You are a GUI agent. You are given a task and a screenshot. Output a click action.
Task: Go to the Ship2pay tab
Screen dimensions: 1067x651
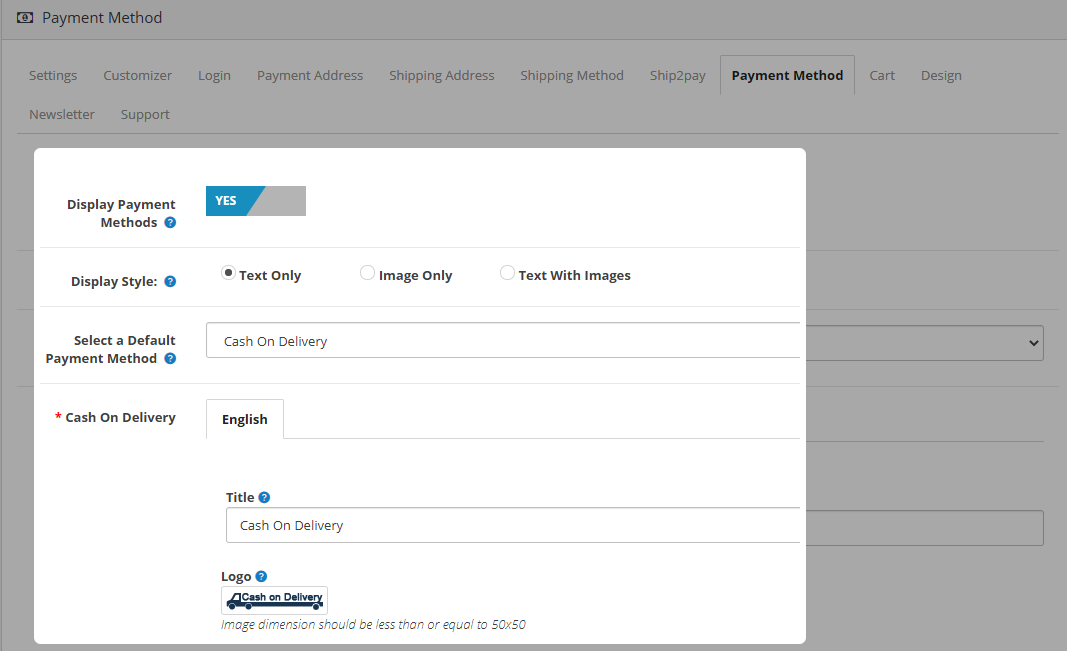677,76
